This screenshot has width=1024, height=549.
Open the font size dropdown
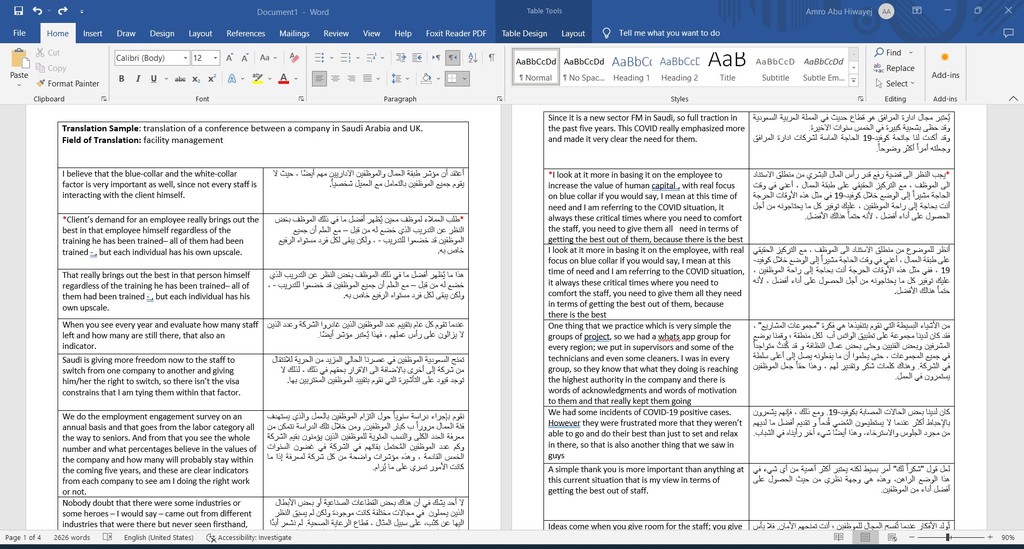pyautogui.click(x=215, y=58)
